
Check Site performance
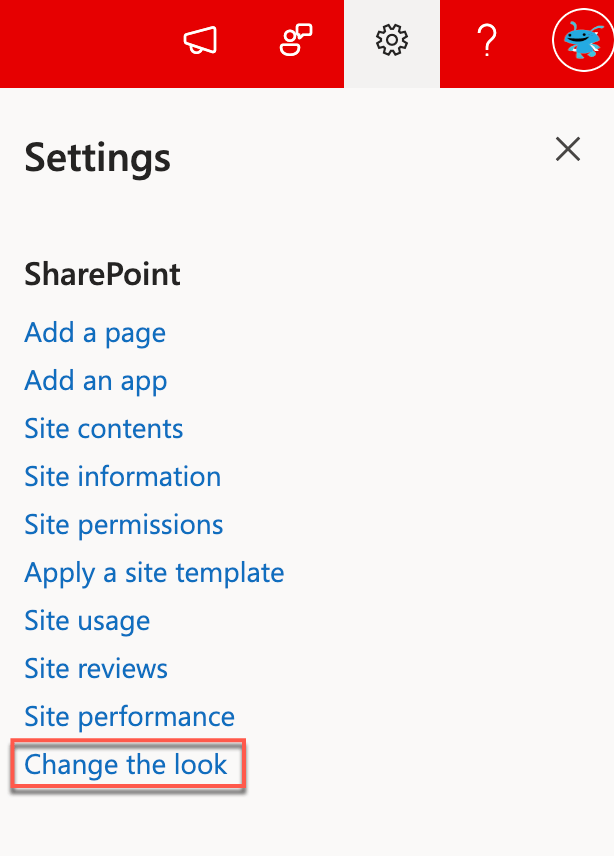click(130, 717)
